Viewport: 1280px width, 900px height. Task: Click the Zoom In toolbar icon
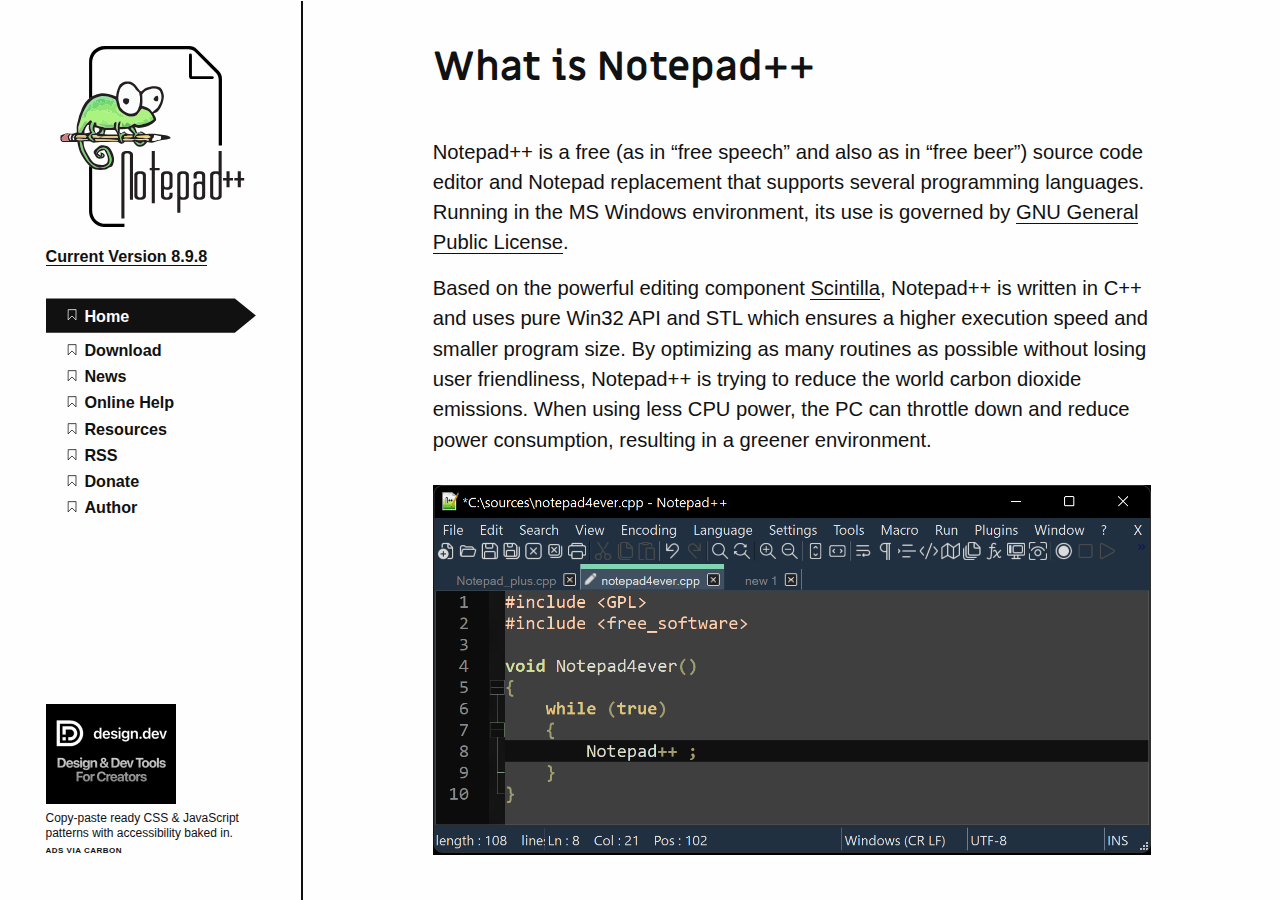pyautogui.click(x=767, y=551)
